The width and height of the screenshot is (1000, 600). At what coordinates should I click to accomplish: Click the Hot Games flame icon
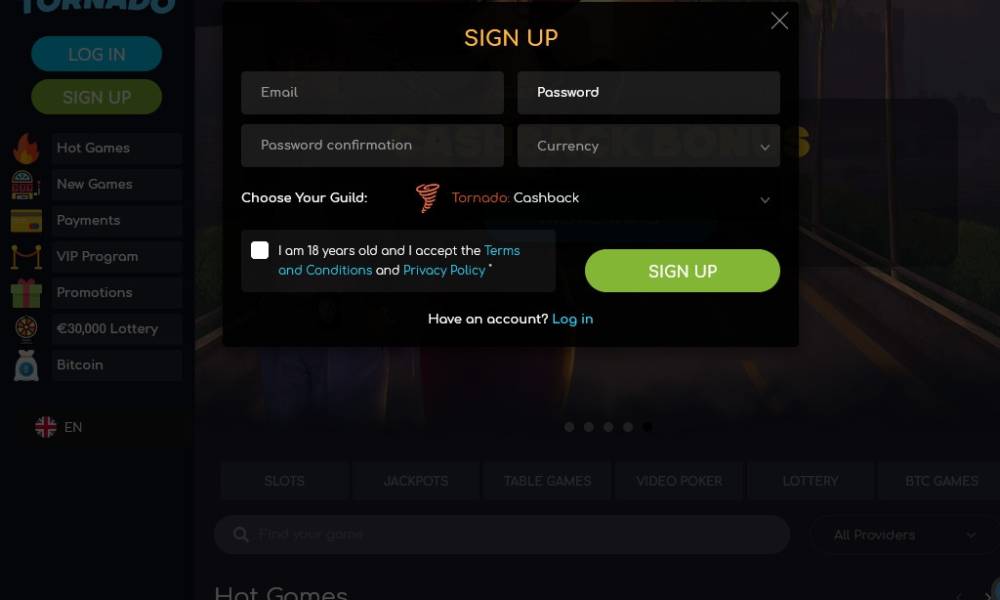[x=26, y=149]
